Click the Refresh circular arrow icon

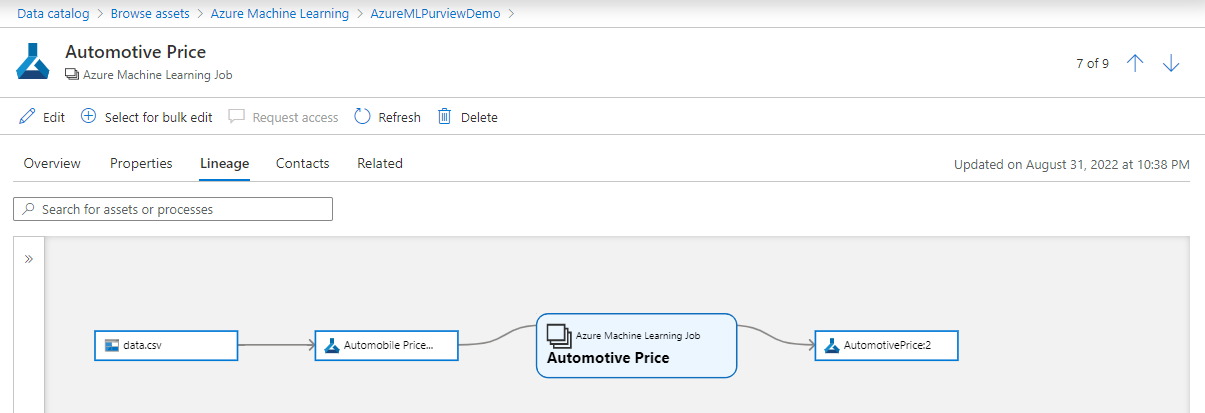coord(363,117)
